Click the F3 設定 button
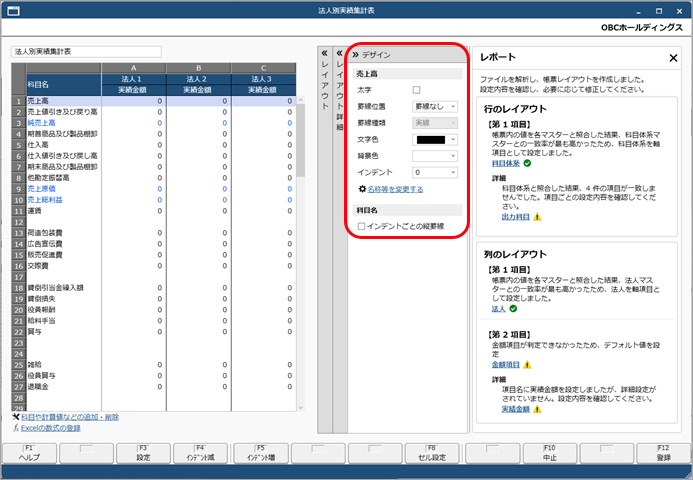Image resolution: width=693 pixels, height=480 pixels. click(143, 453)
